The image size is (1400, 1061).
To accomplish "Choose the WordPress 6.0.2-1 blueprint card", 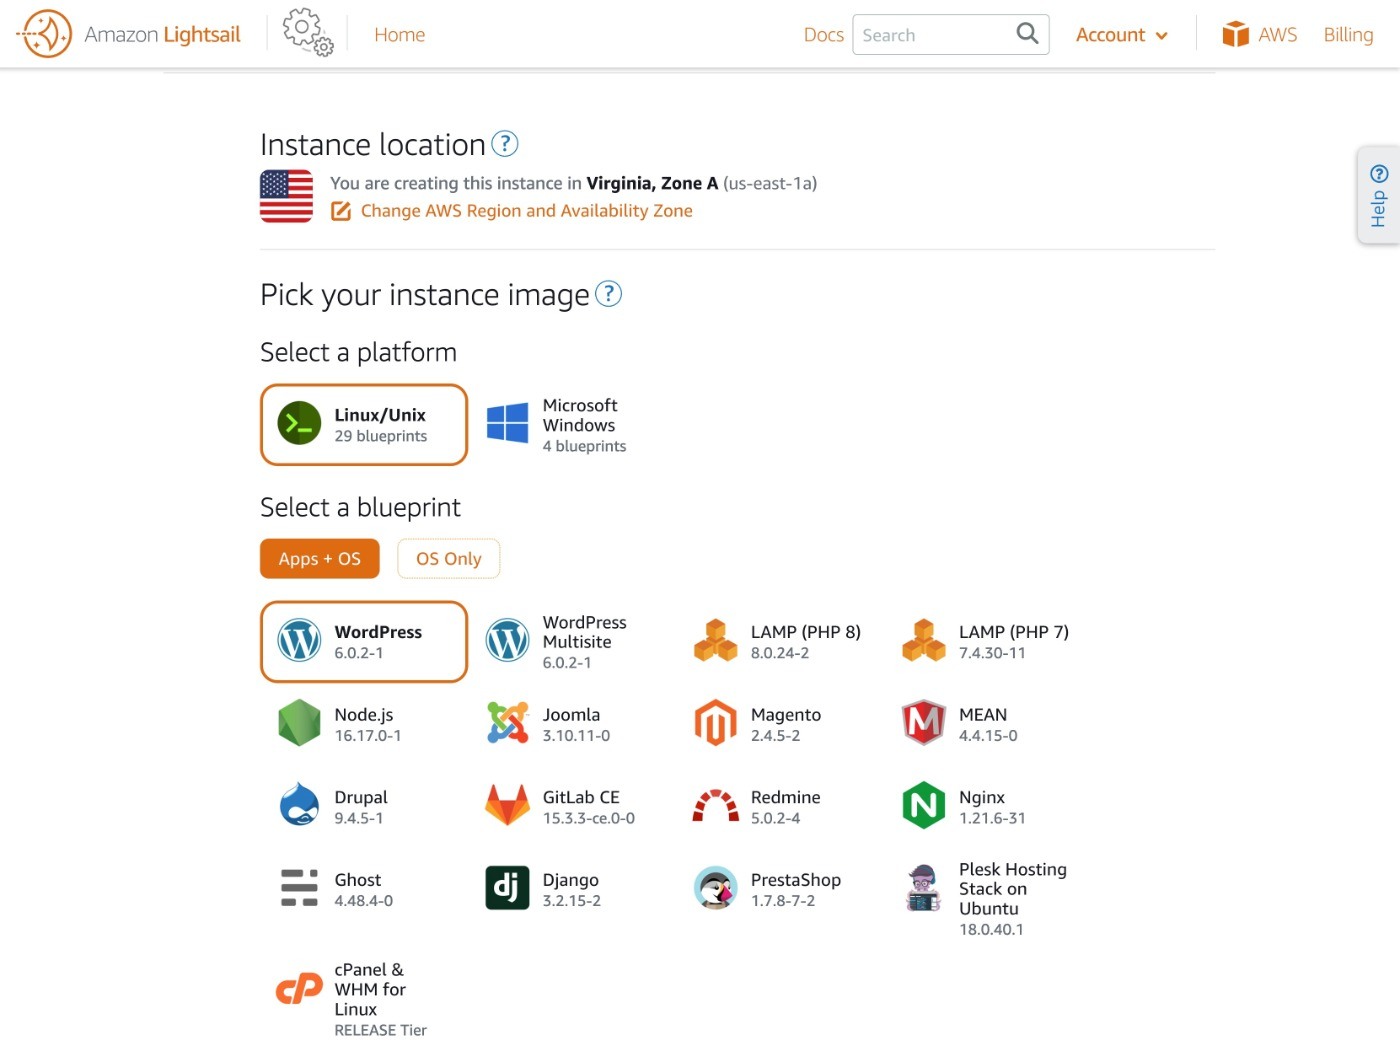I will coord(364,642).
